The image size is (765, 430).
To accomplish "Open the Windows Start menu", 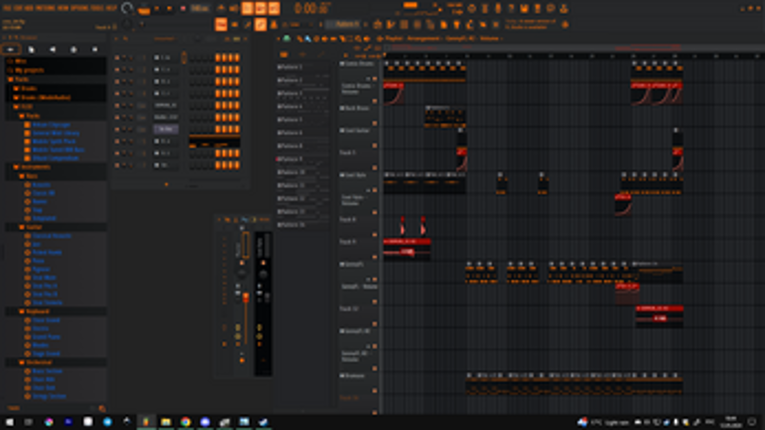I will pyautogui.click(x=9, y=422).
